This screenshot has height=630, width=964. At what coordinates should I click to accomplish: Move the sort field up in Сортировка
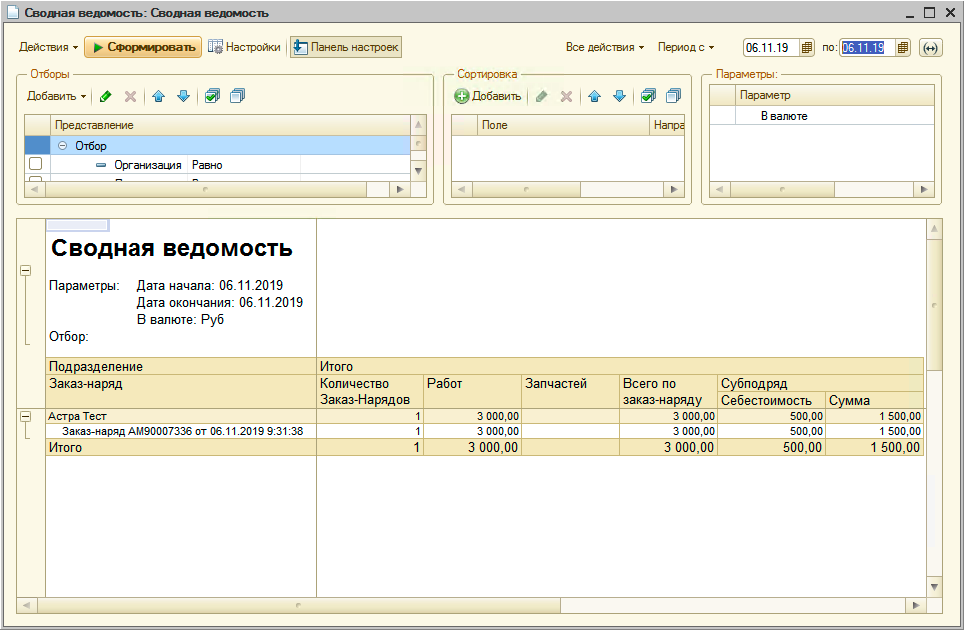[x=595, y=96]
